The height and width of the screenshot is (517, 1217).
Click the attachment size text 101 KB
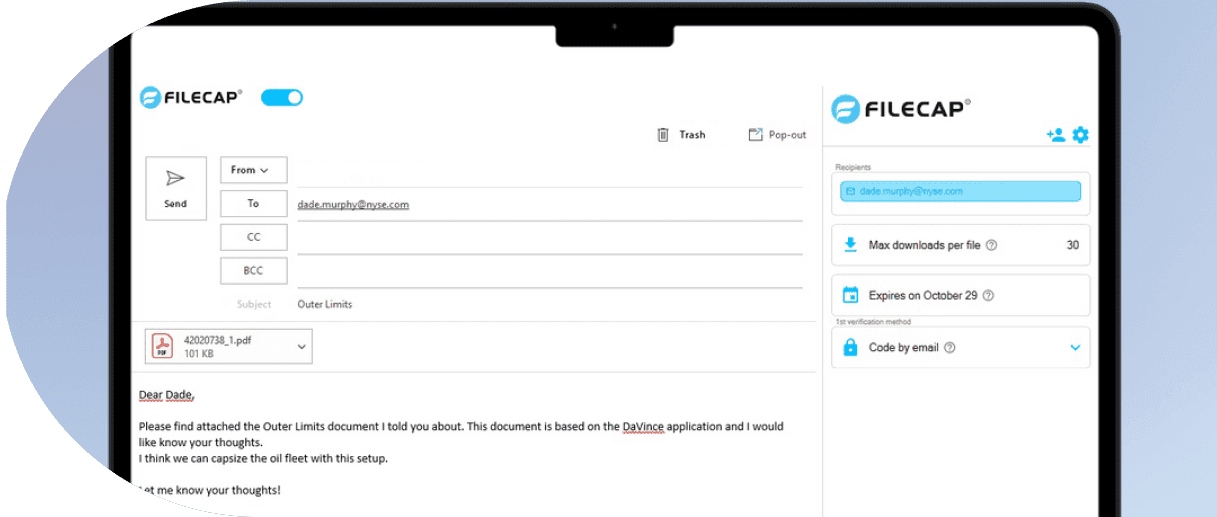tap(199, 354)
